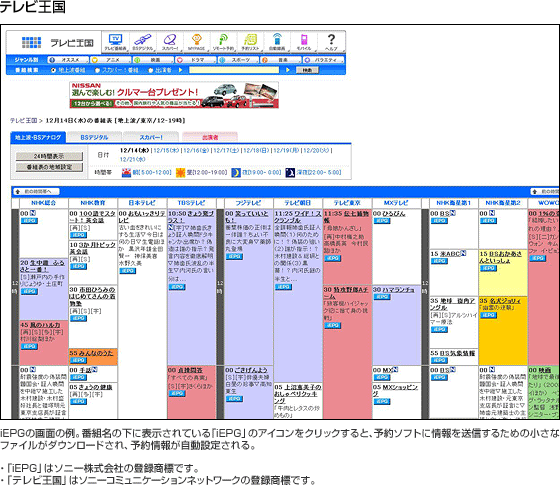Click the NISSAN クルマ一台プレゼント banner
Viewport: 560px width, 485px height.
tap(174, 95)
